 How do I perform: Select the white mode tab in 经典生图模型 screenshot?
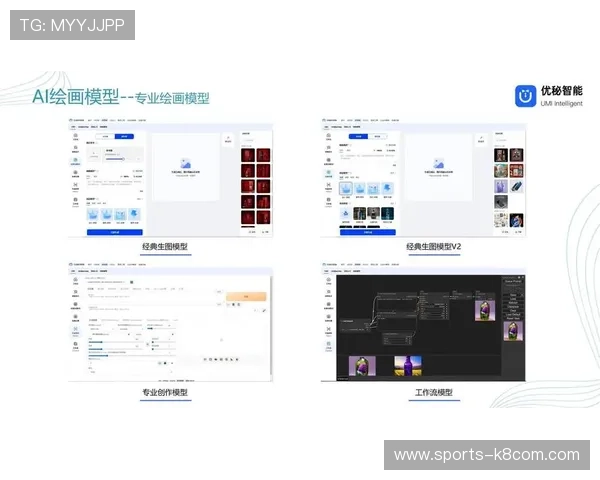[105, 136]
